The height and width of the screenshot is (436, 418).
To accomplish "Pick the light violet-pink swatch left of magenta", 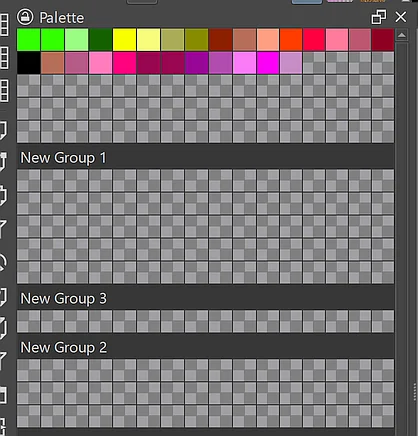I will click(x=244, y=63).
